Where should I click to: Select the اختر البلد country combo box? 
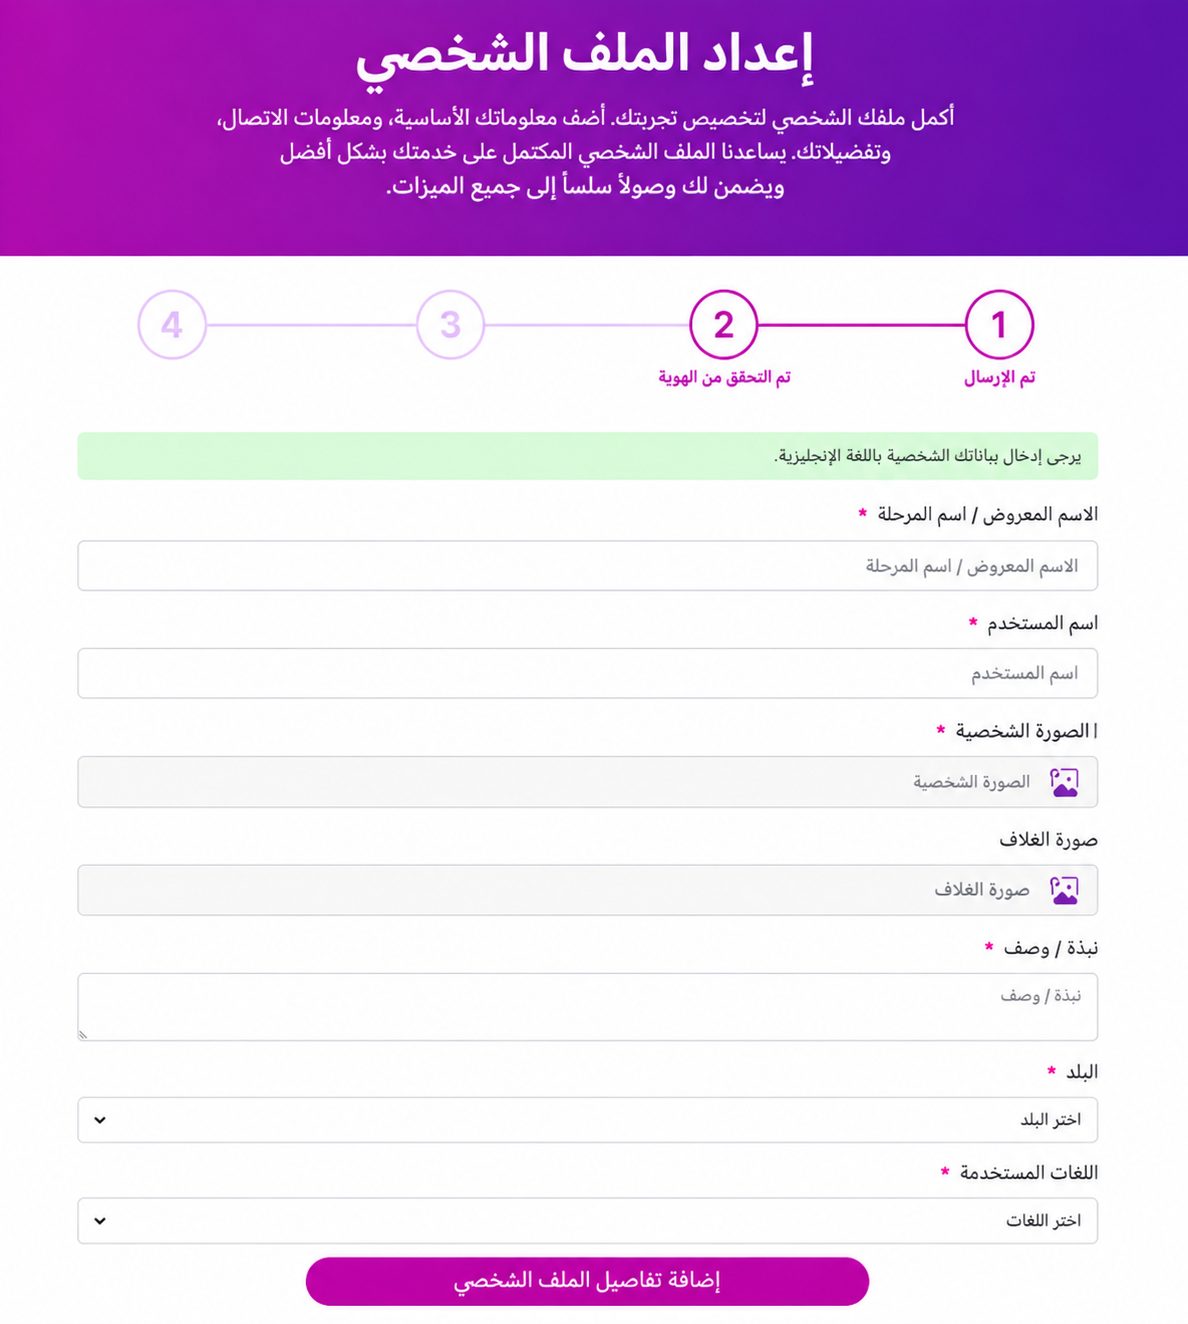(588, 1120)
